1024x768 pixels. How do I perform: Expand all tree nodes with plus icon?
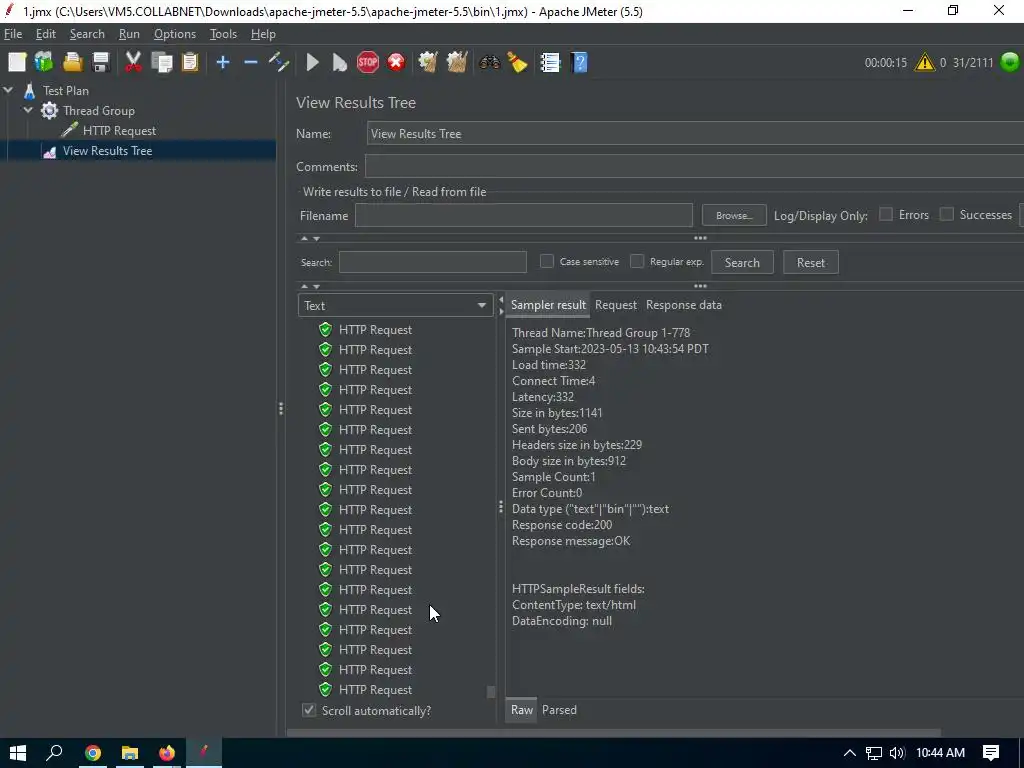(223, 63)
